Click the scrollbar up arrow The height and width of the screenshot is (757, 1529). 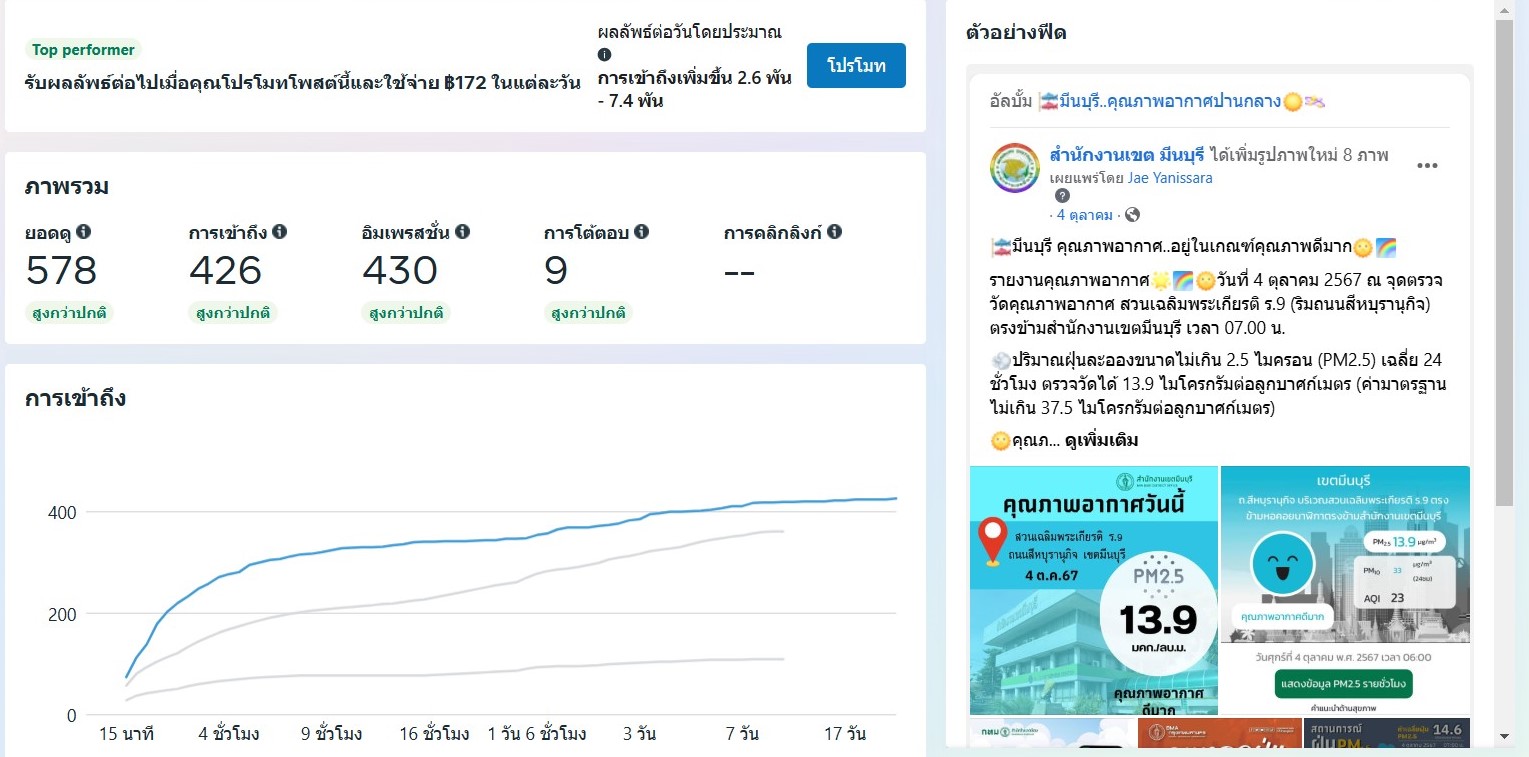click(1505, 10)
